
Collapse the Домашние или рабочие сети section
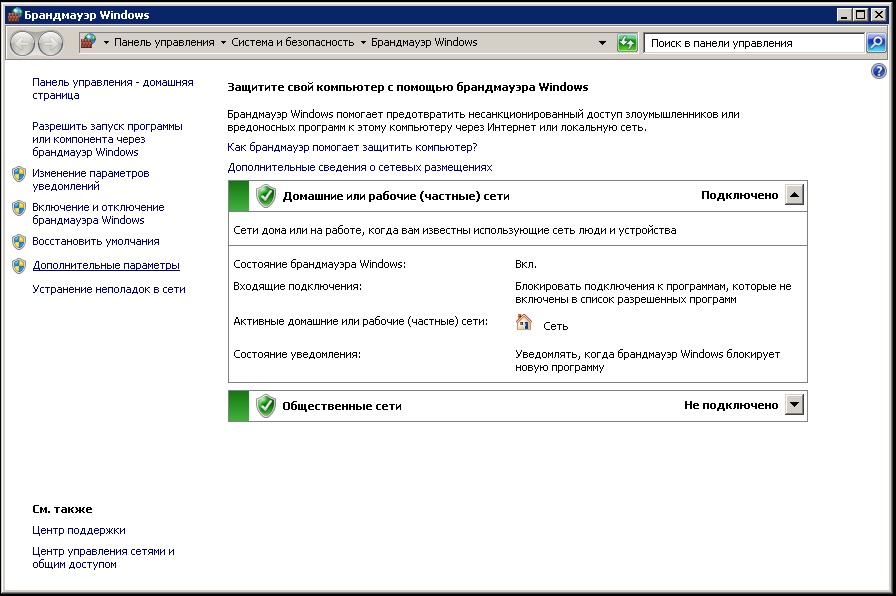[x=794, y=195]
